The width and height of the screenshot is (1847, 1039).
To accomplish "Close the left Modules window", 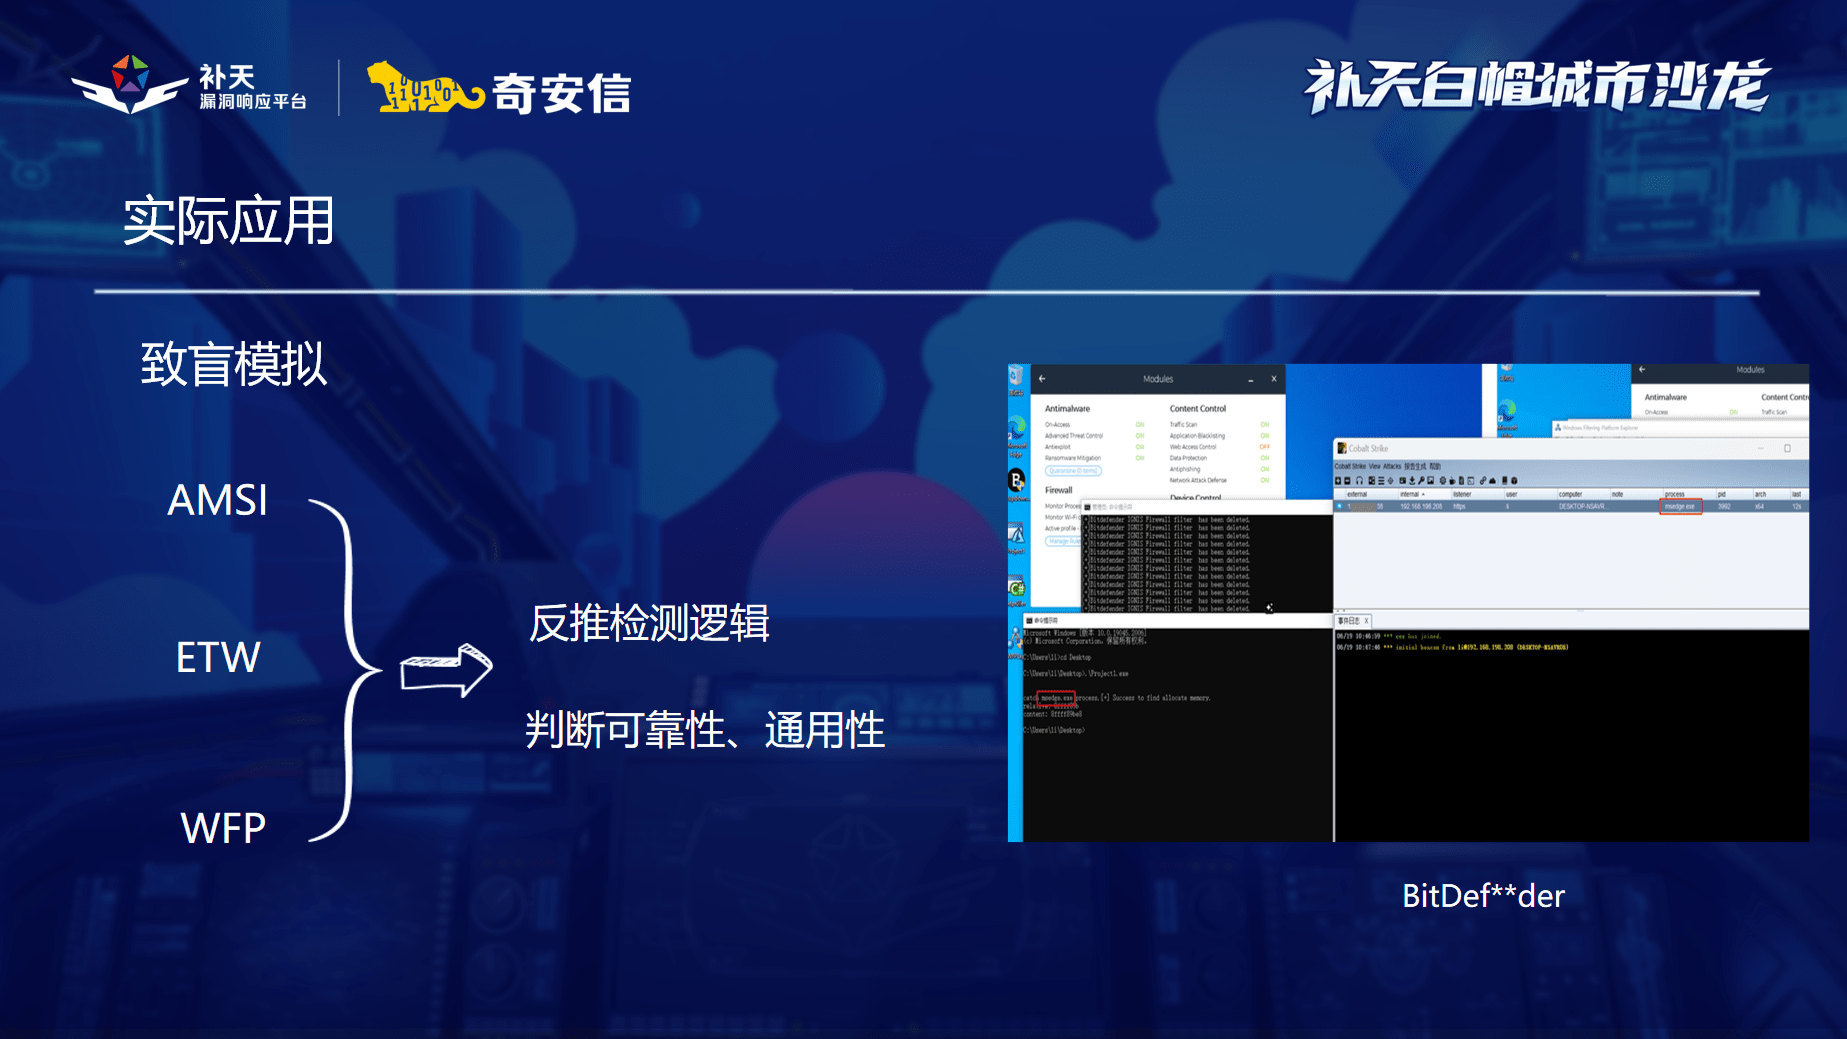I will pos(1274,379).
